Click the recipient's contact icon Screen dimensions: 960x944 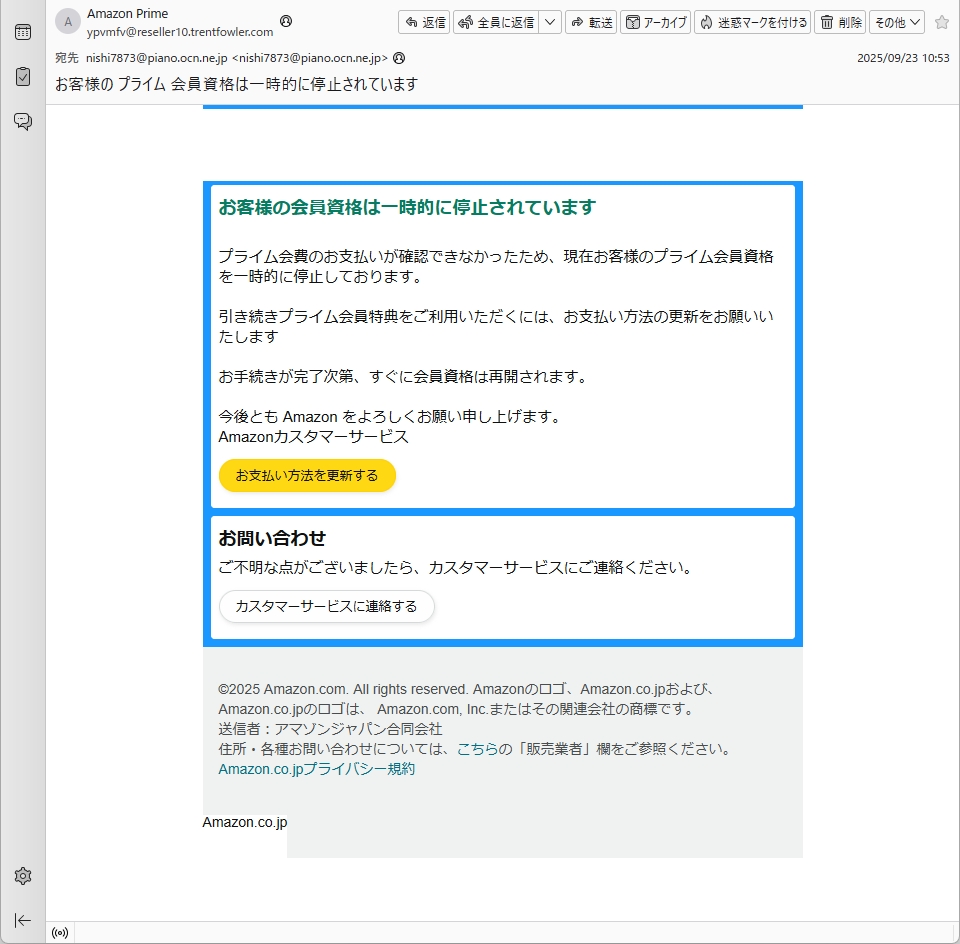[399, 58]
